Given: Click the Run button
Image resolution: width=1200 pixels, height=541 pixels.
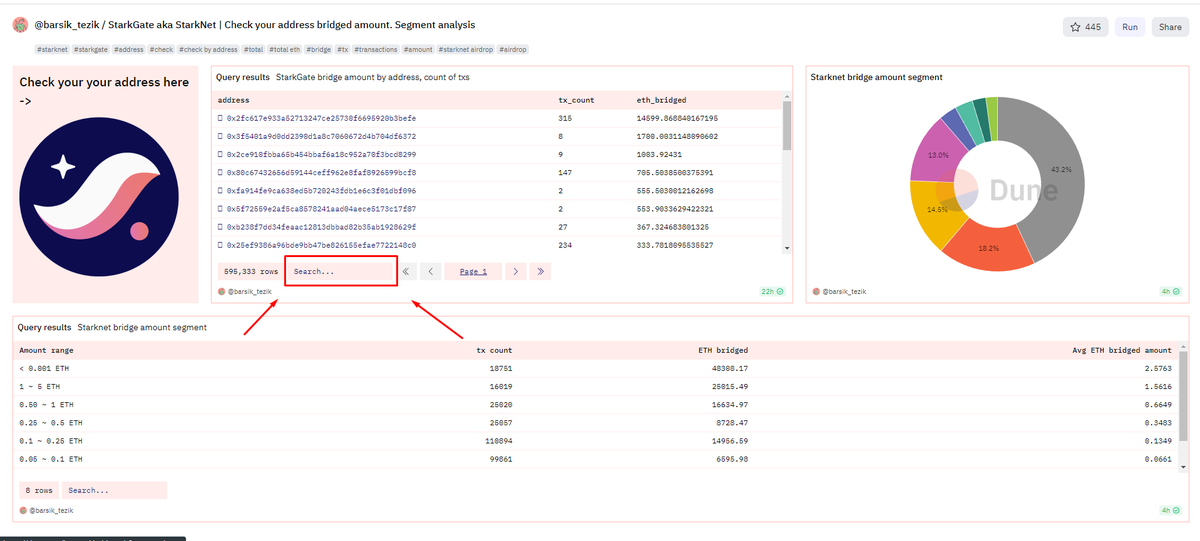Looking at the screenshot, I should click(x=1129, y=27).
